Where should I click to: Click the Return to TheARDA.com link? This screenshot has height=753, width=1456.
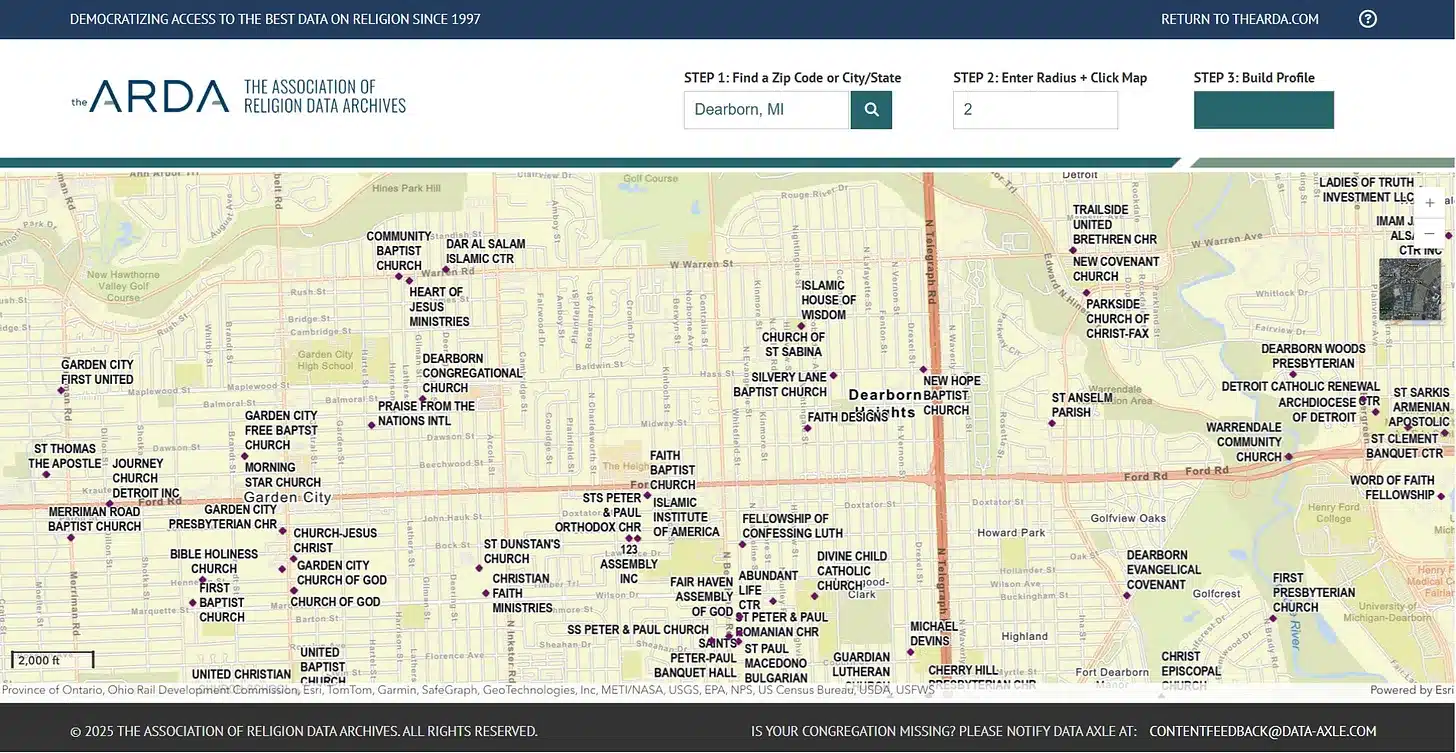click(1239, 19)
